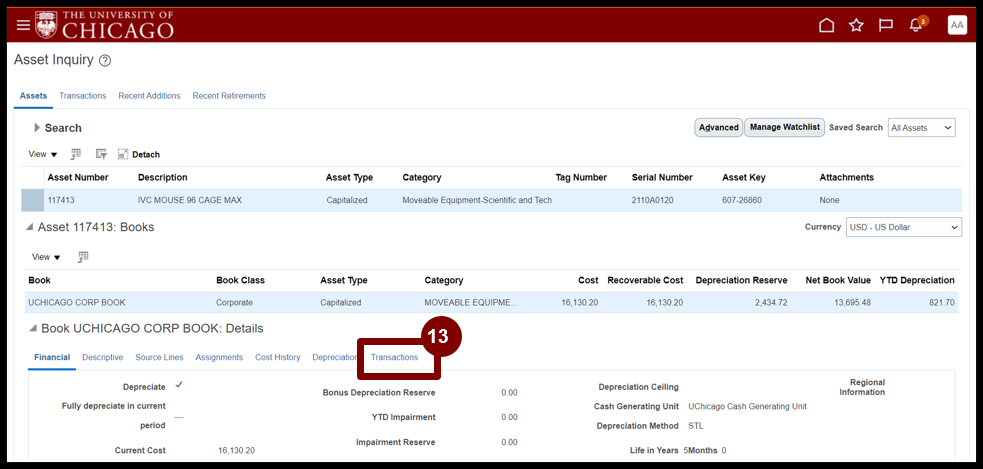Click the Attachments None cell
This screenshot has width=983, height=469.
[x=829, y=201]
